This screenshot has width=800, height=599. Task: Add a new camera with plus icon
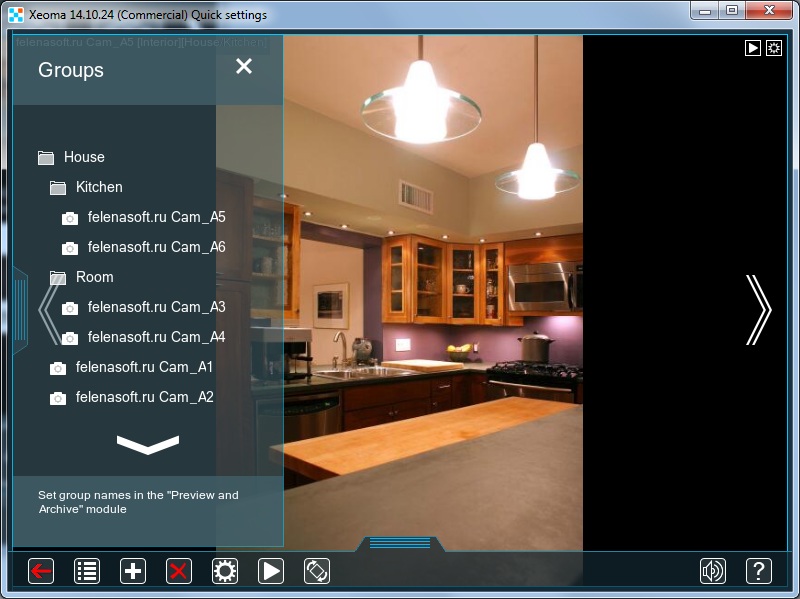point(133,571)
